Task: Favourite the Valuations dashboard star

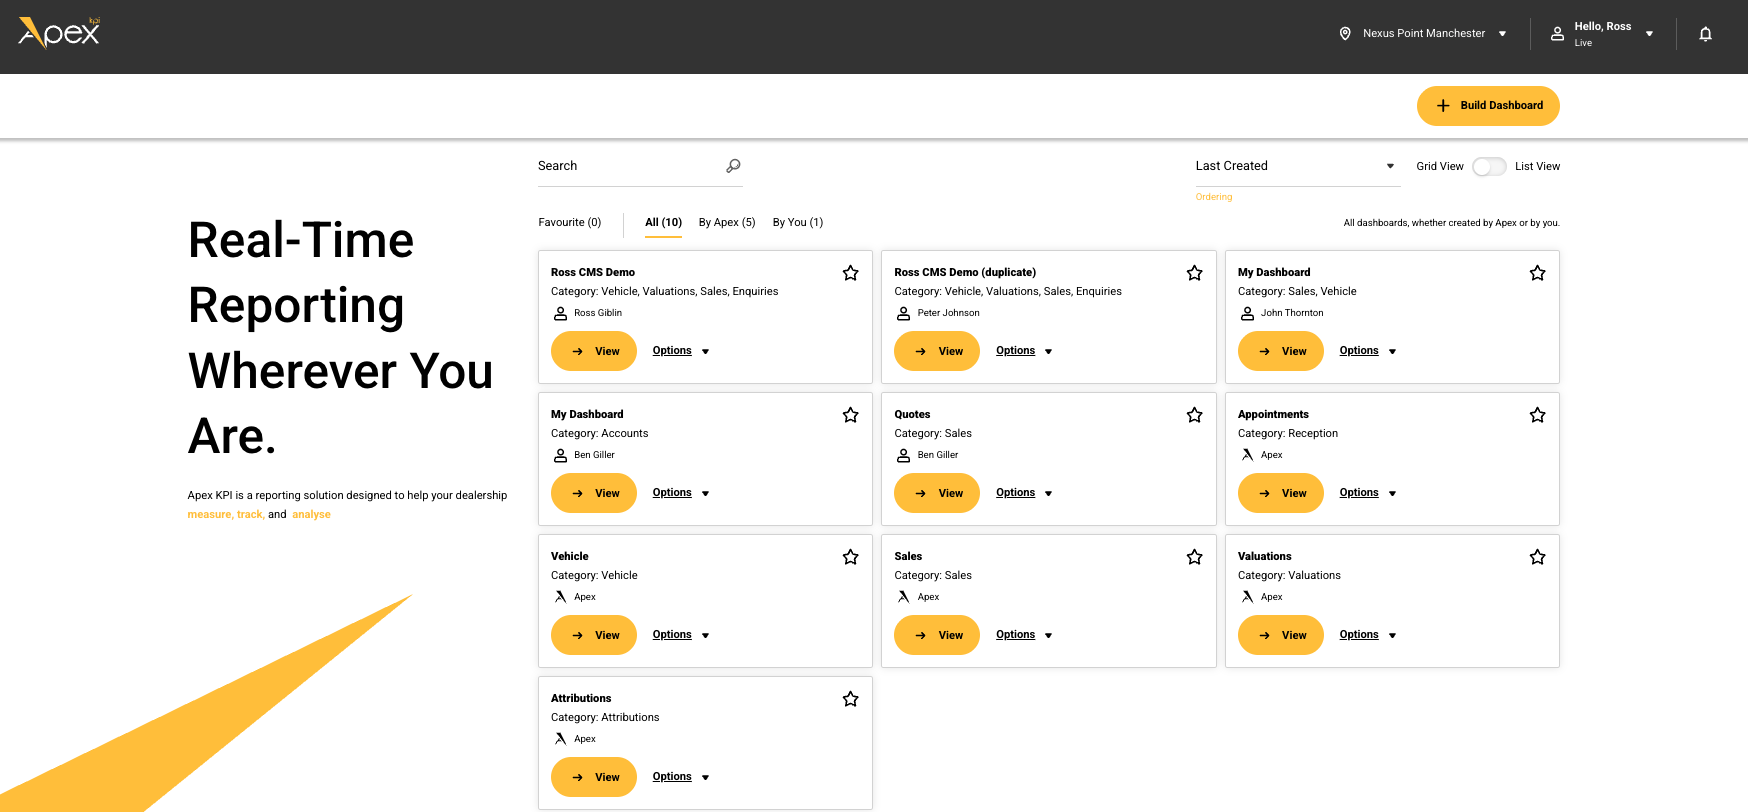Action: click(x=1538, y=557)
